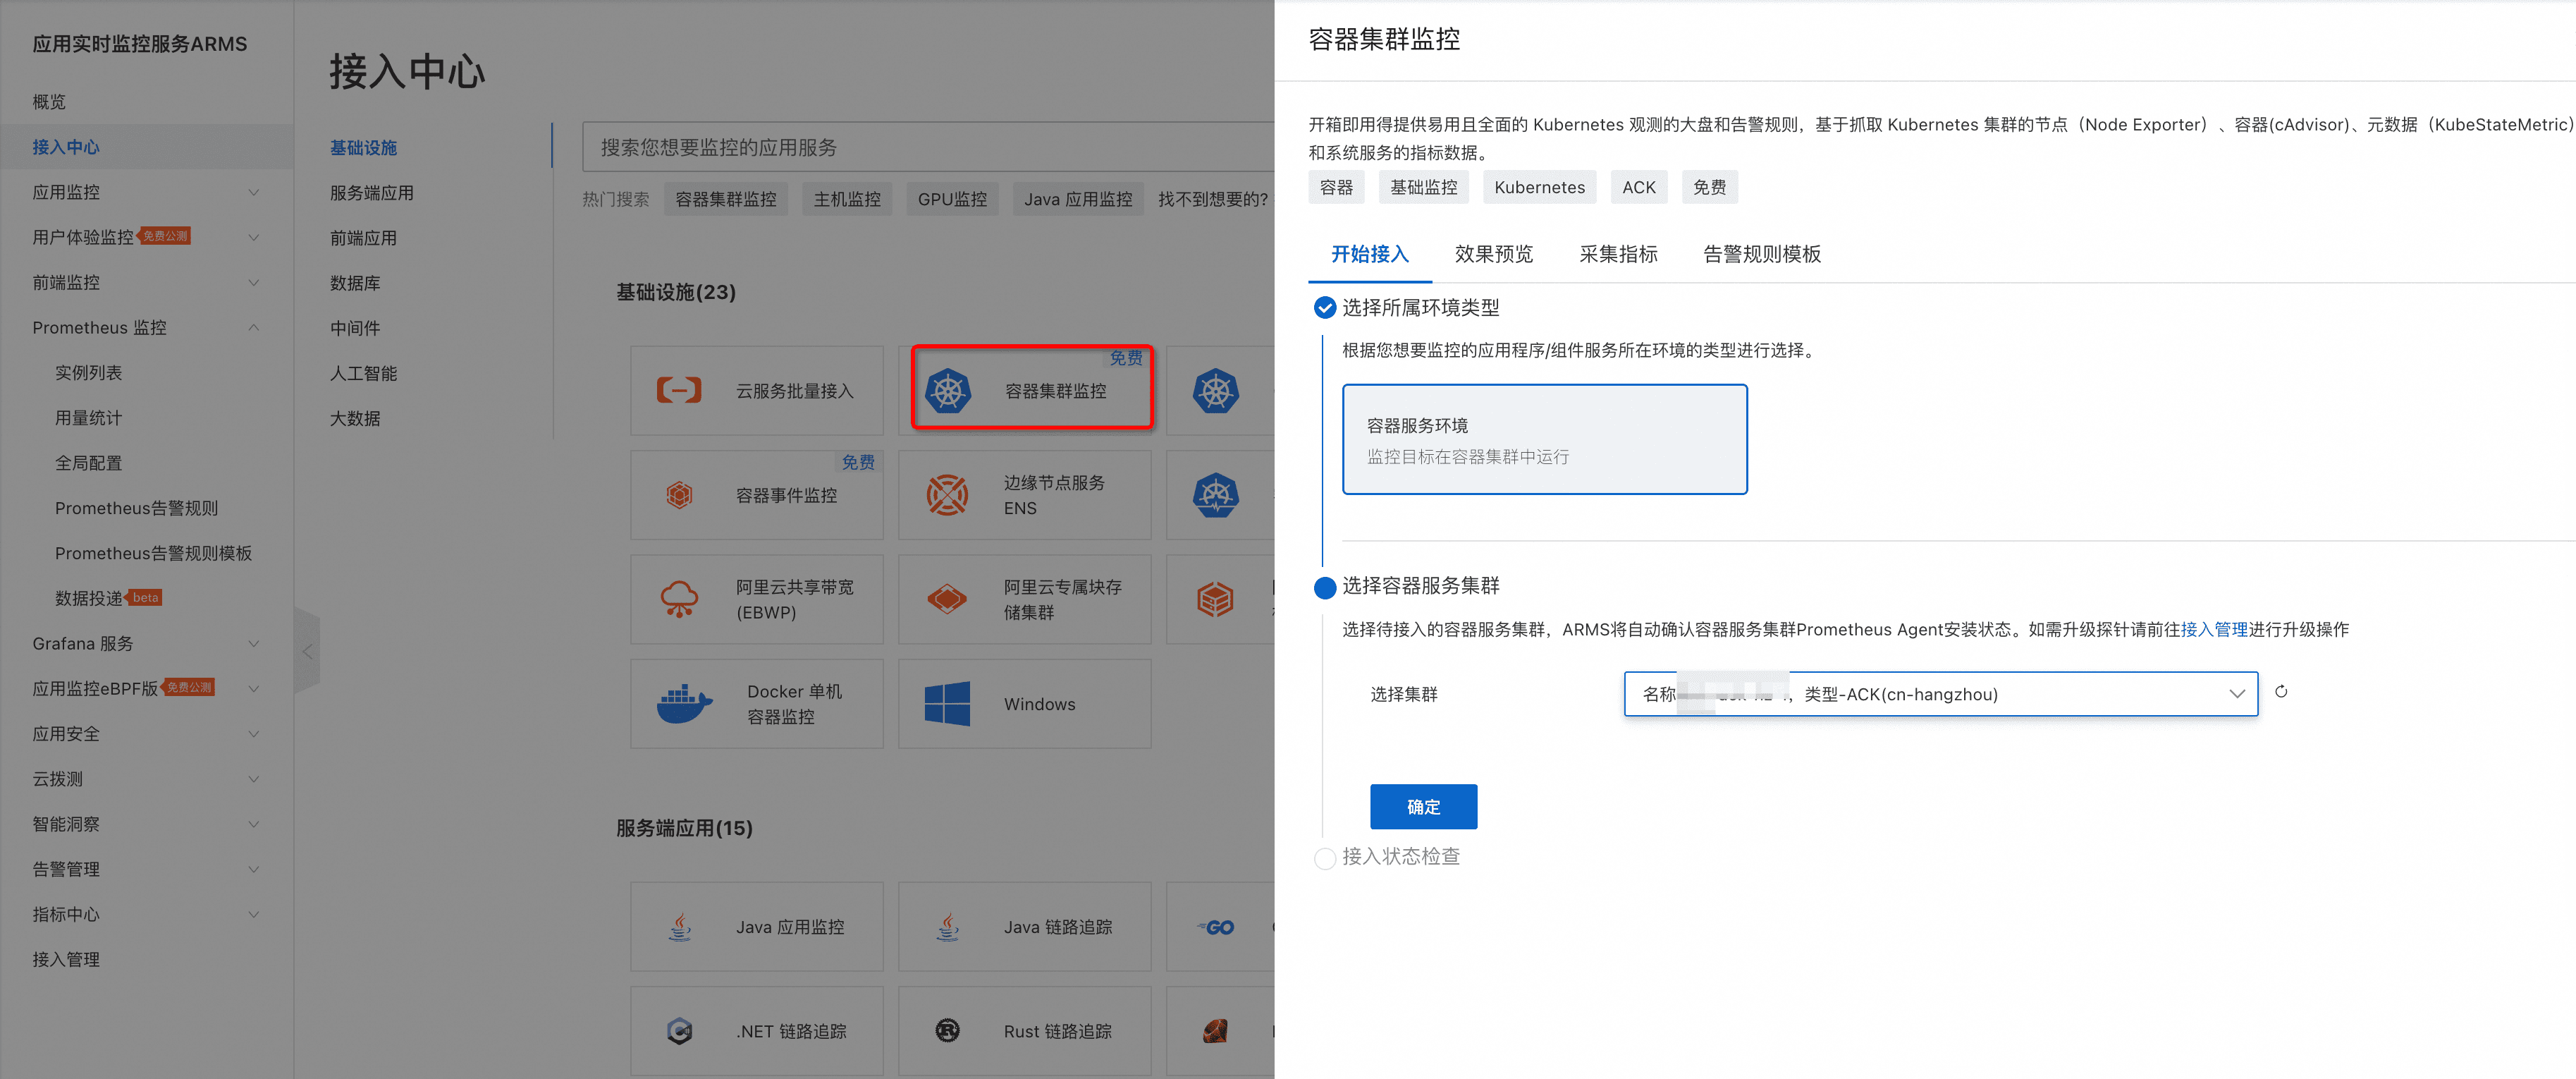The height and width of the screenshot is (1079, 2576).
Task: Click the 云服务批量接入 bracket icon
Action: (679, 391)
